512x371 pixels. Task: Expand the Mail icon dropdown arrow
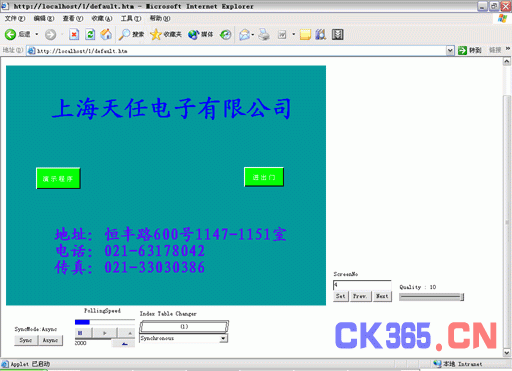(253, 34)
